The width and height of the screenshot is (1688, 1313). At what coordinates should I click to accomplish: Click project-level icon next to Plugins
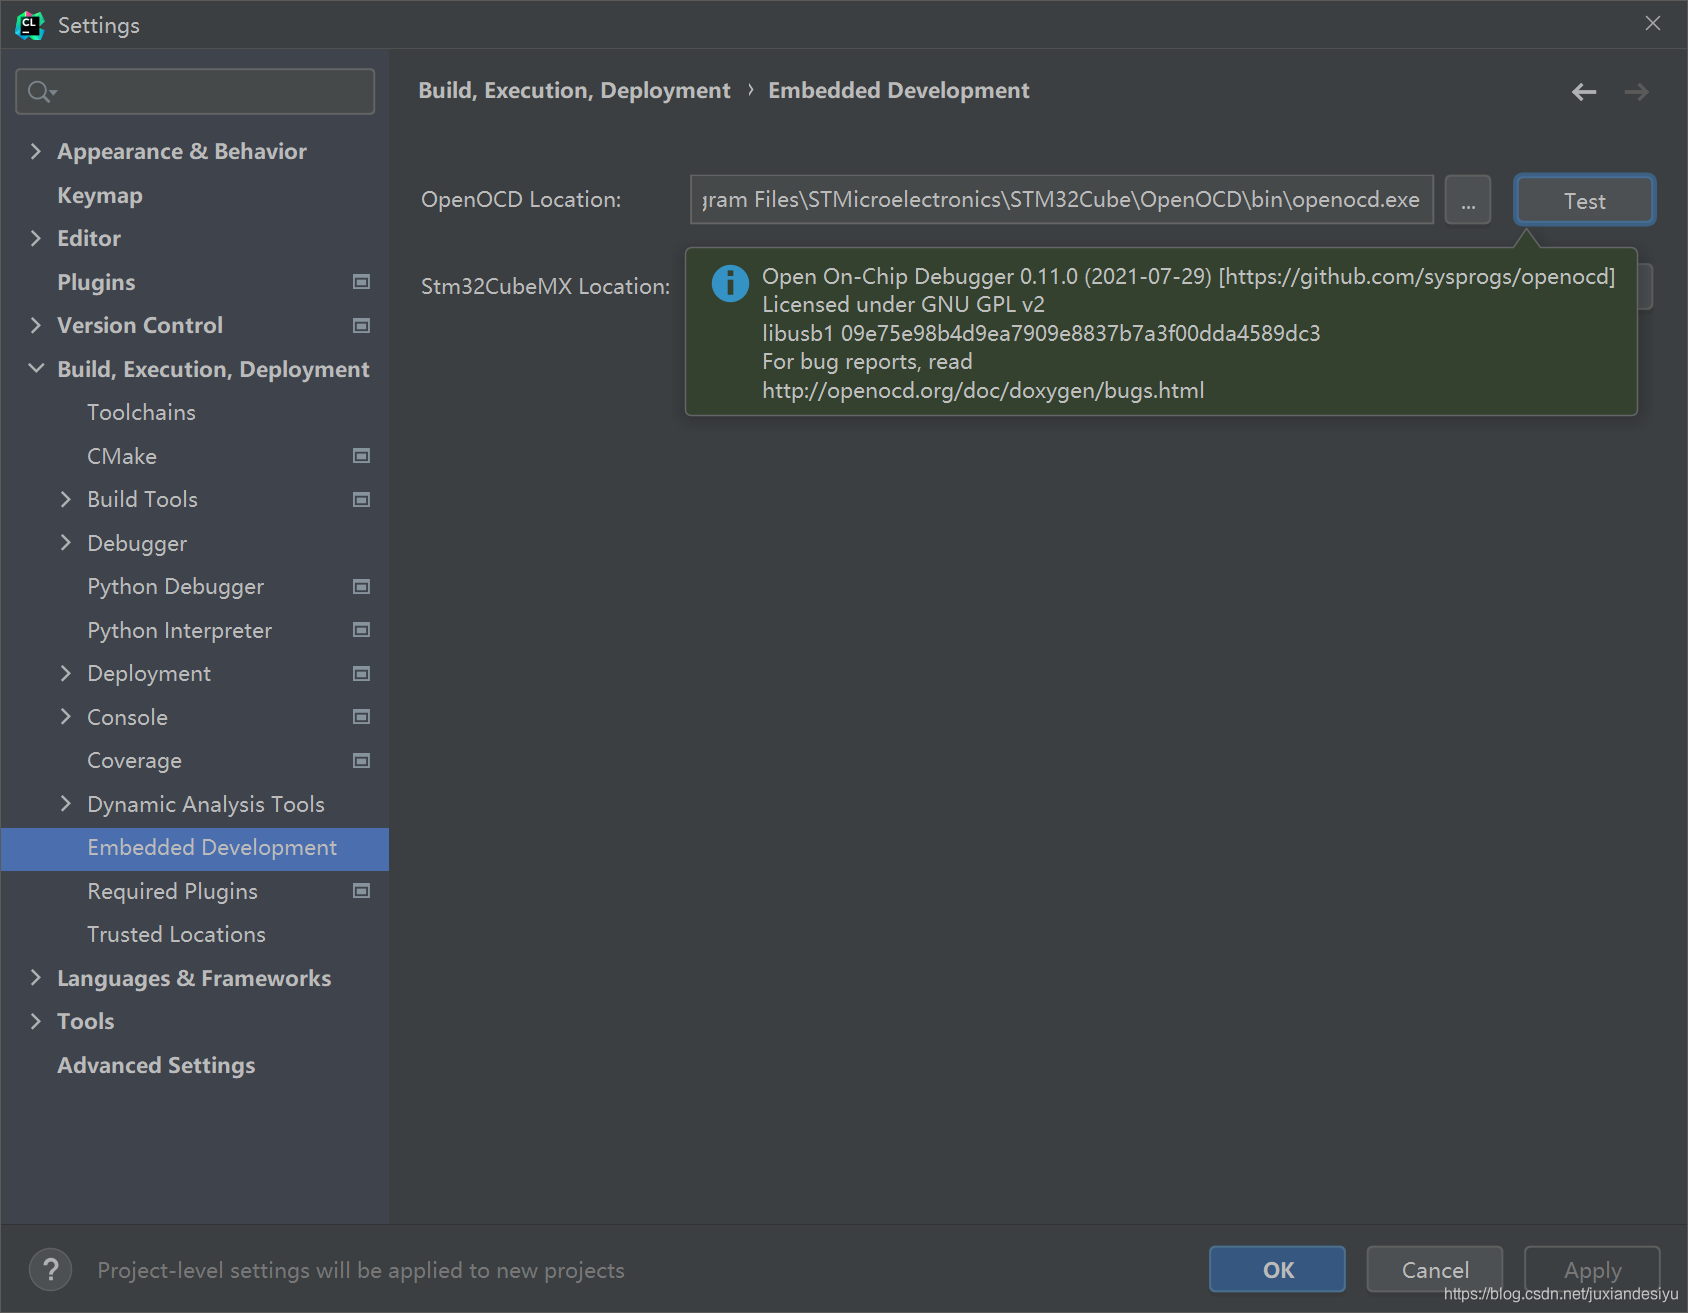pos(362,282)
